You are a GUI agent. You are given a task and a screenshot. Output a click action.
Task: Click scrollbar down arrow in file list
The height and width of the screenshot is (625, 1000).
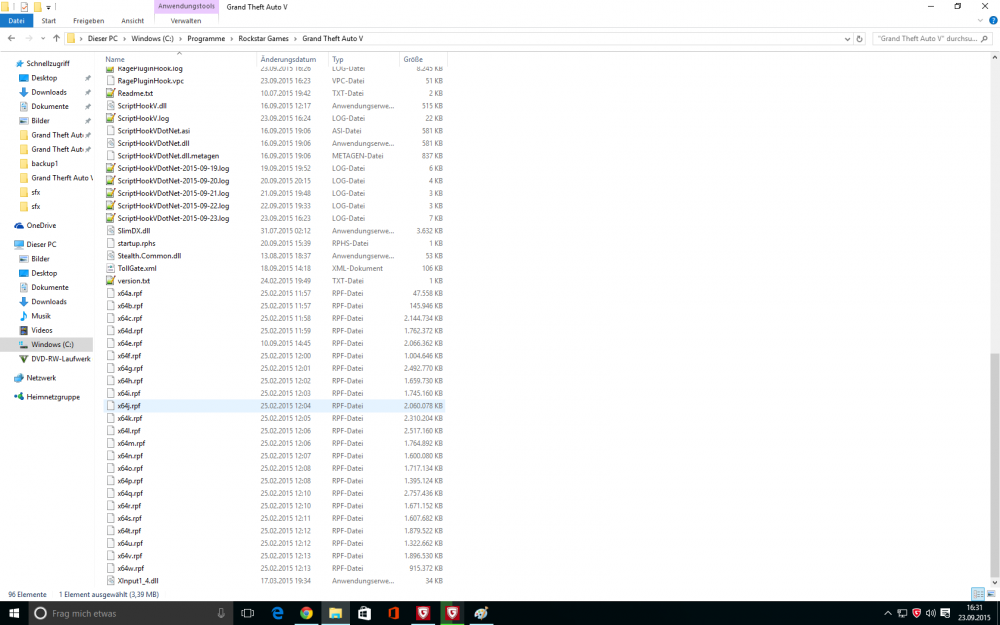(x=994, y=582)
